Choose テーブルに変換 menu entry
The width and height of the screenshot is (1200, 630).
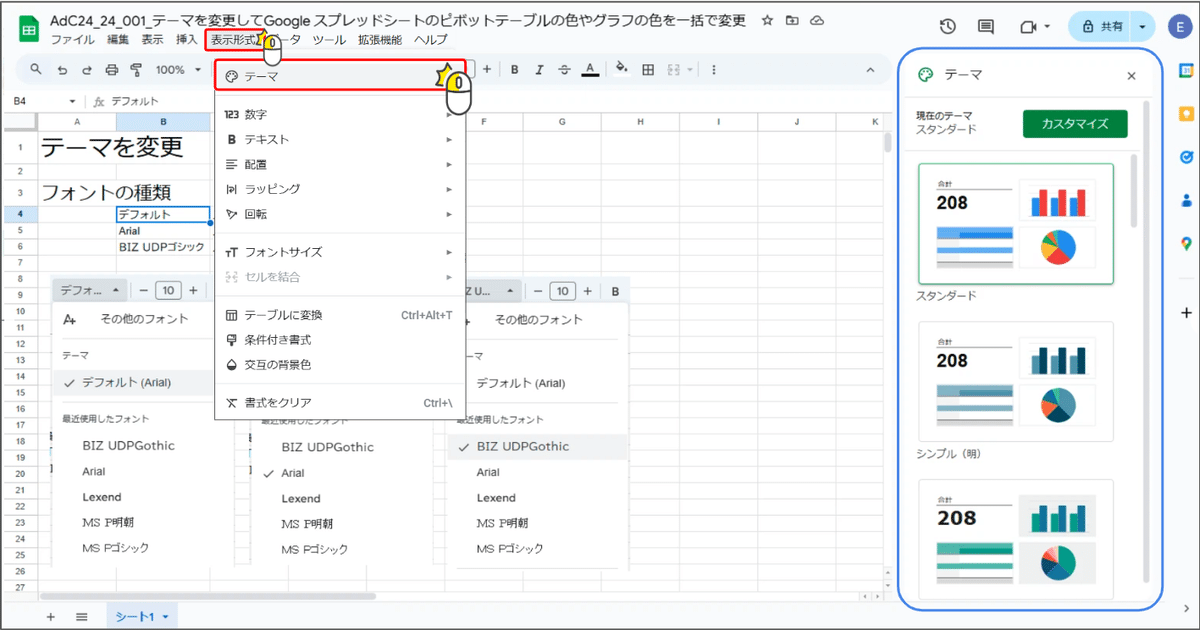tap(340, 315)
